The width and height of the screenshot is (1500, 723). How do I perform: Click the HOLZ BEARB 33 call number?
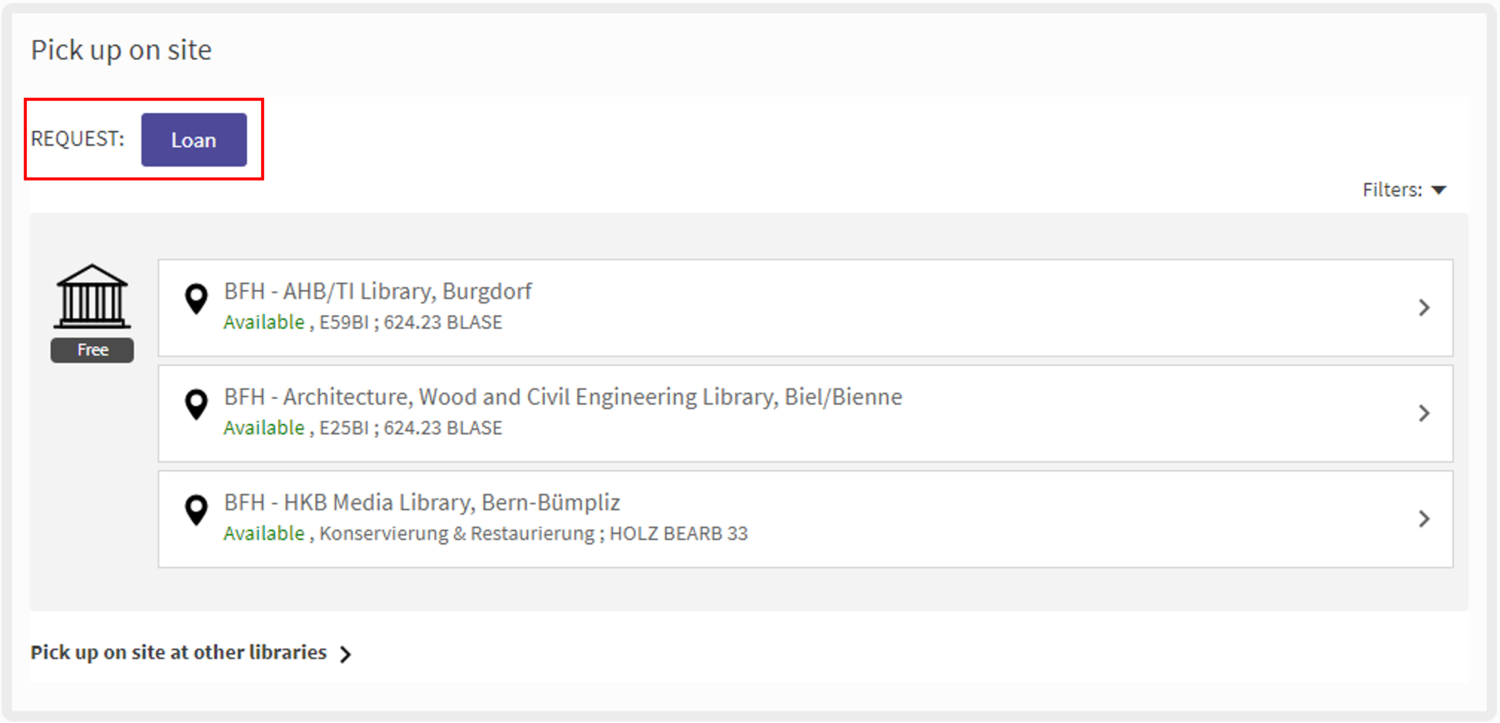678,534
